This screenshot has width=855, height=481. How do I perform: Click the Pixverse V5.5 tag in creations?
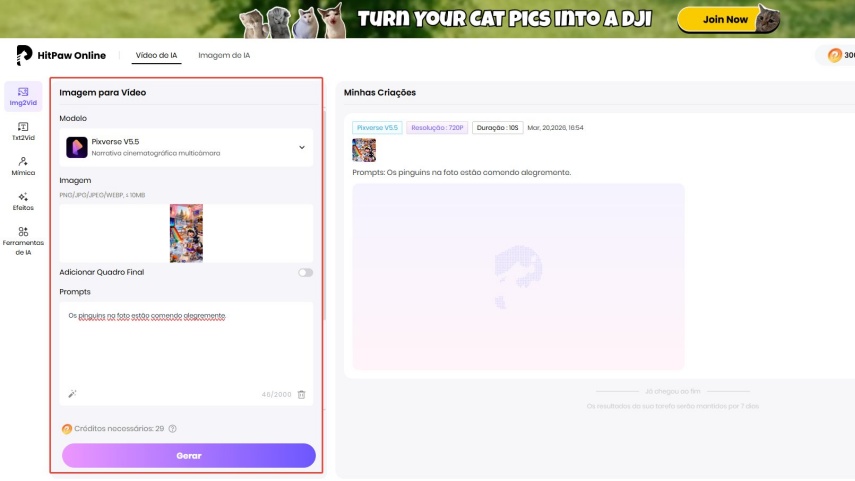377,128
